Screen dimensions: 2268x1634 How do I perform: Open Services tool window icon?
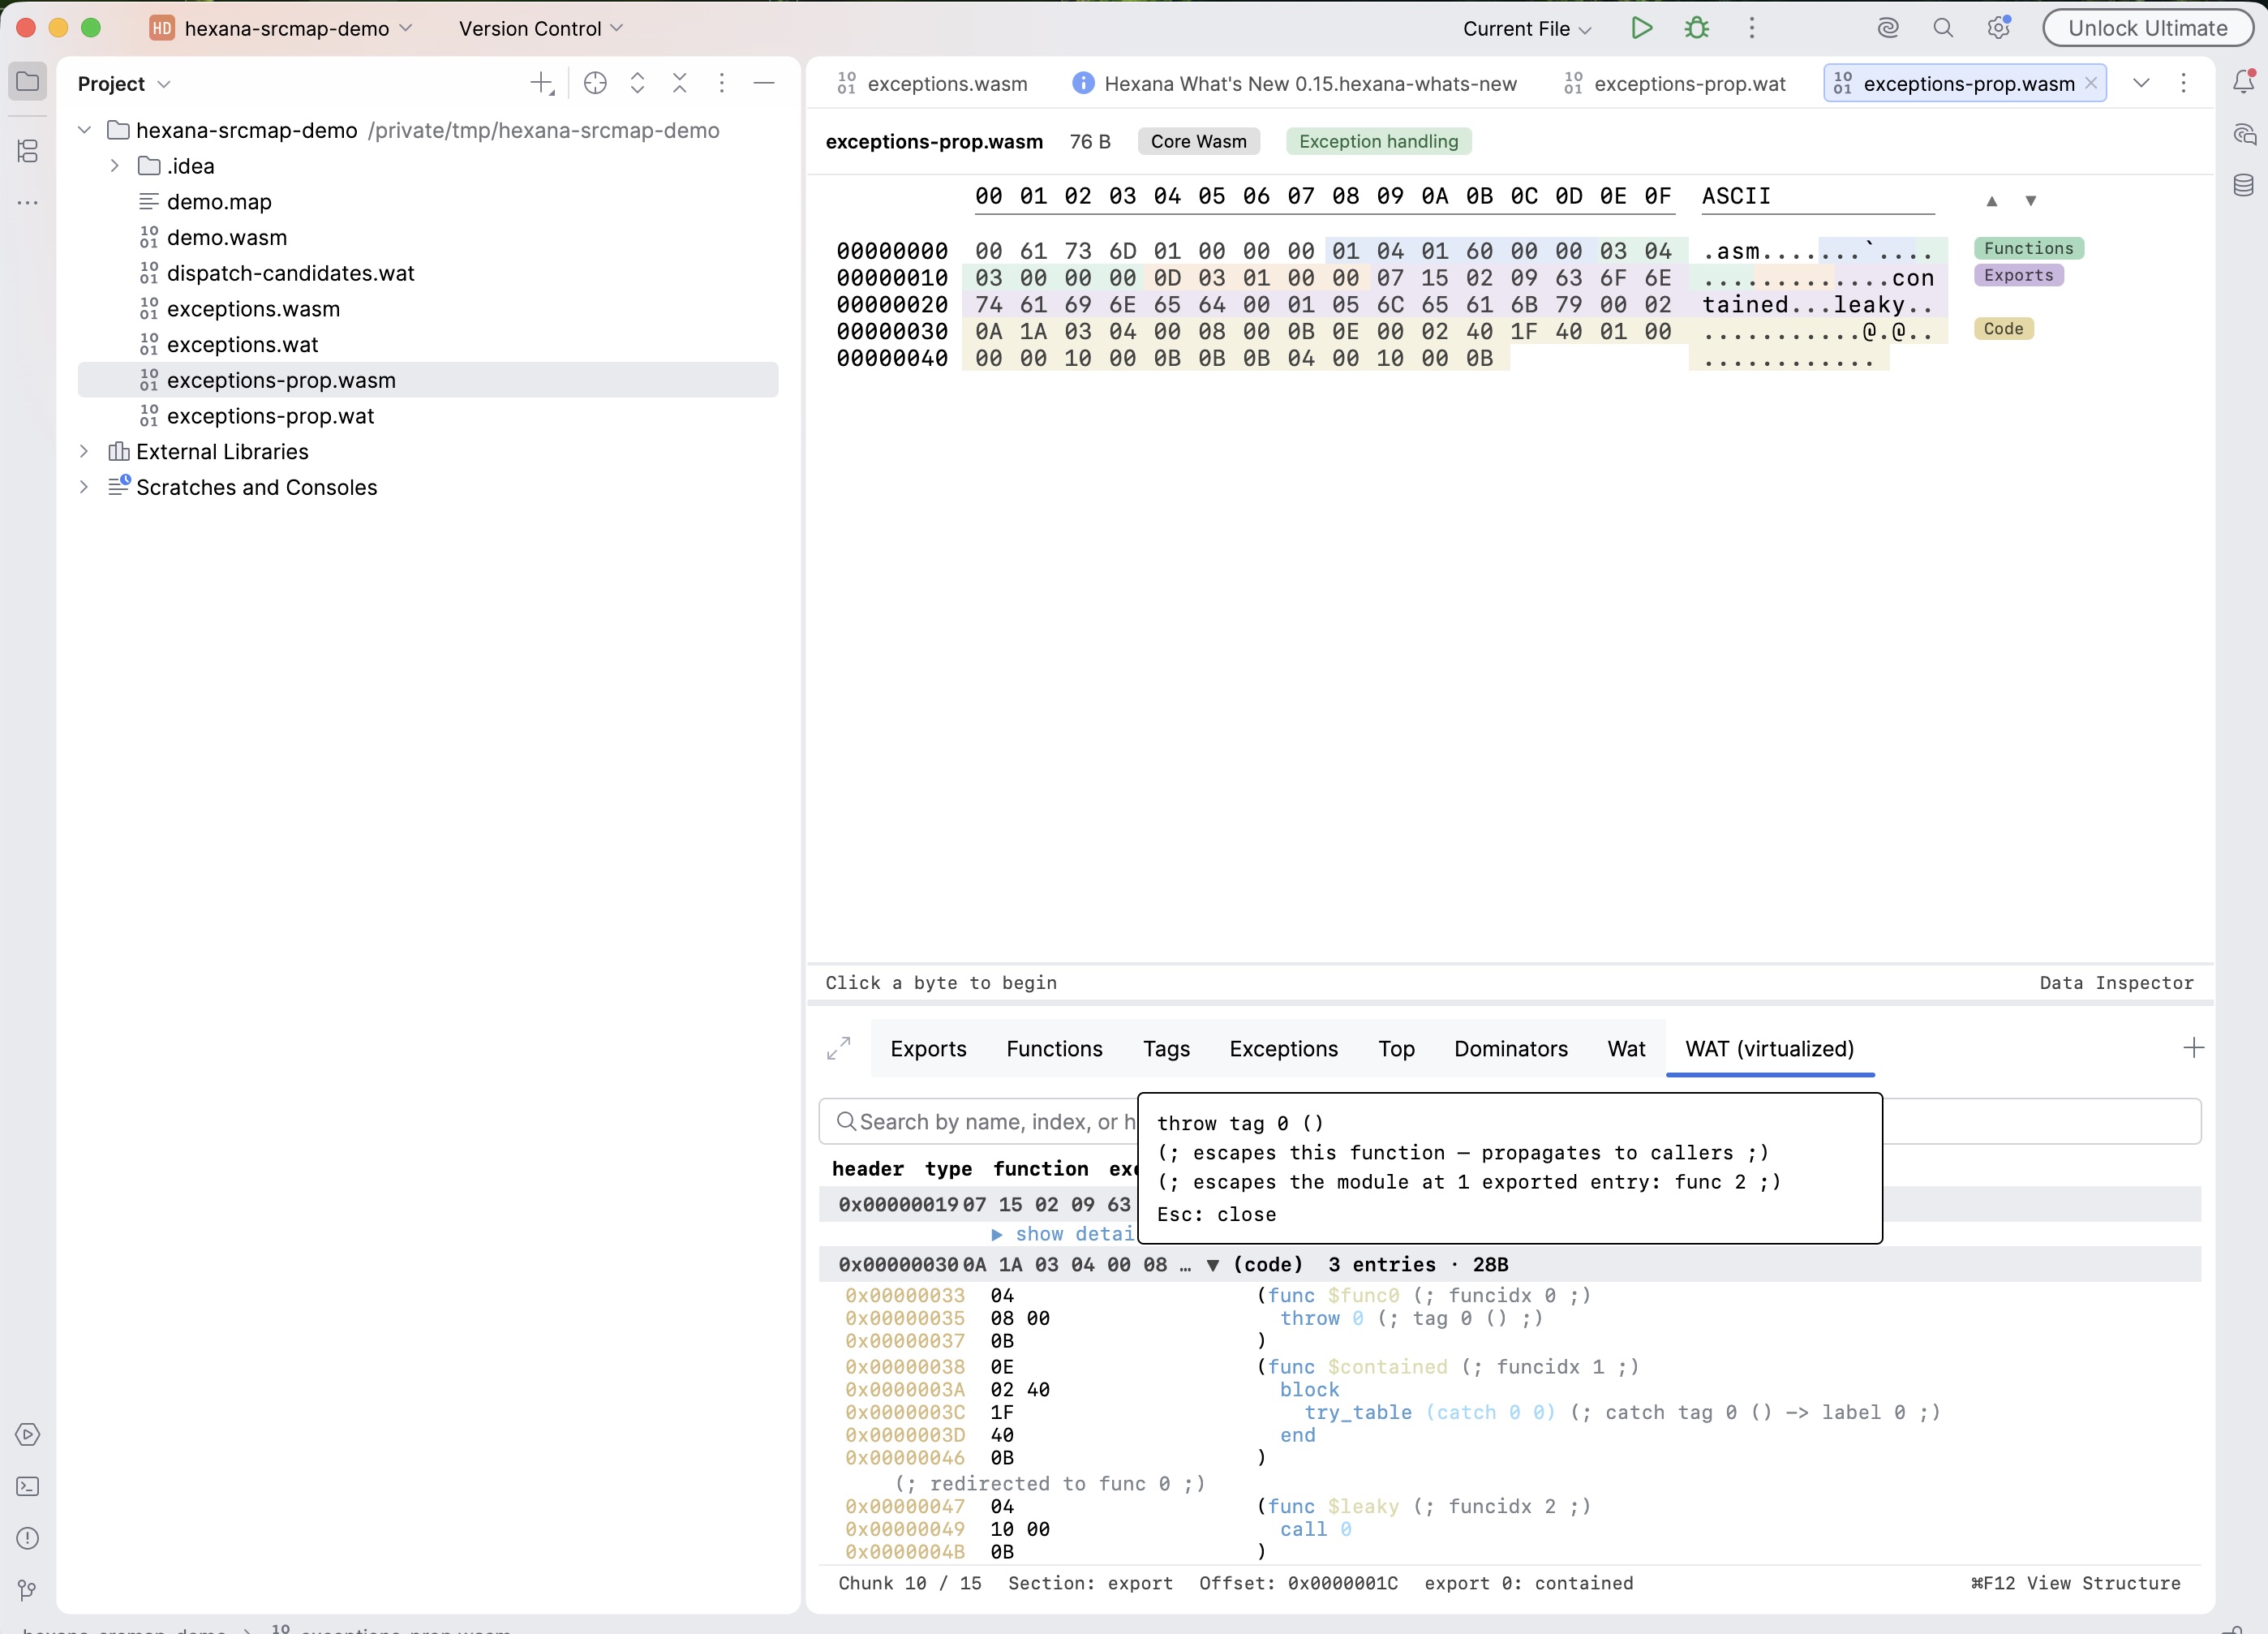(x=28, y=1434)
